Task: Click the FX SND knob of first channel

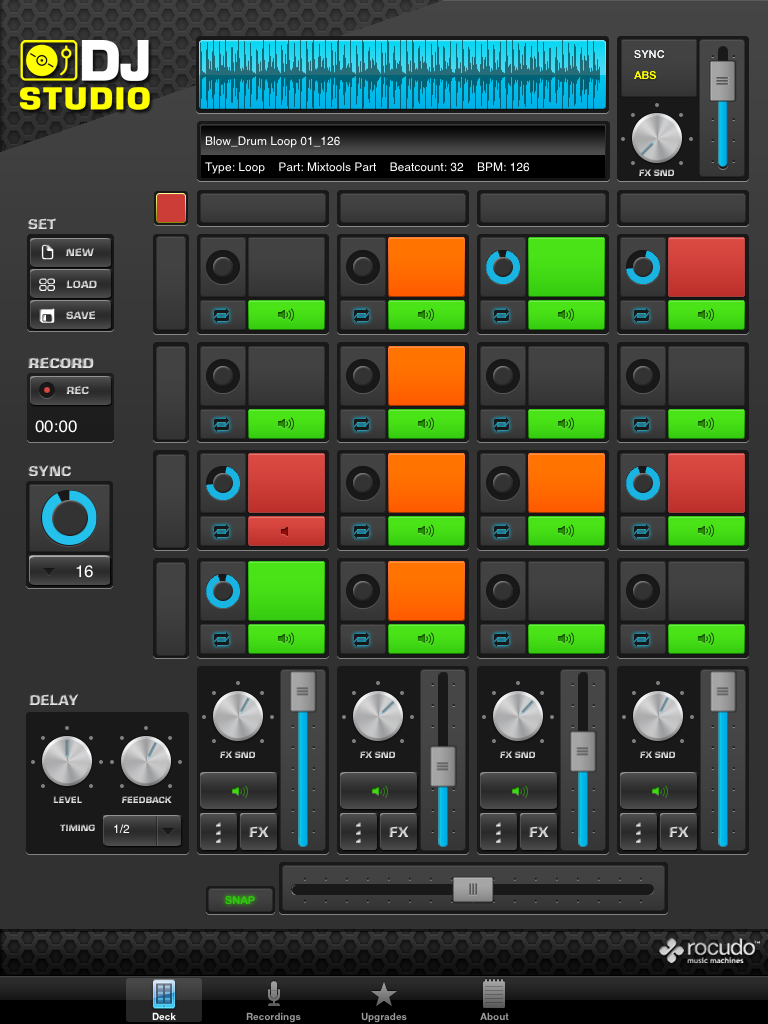Action: 238,716
